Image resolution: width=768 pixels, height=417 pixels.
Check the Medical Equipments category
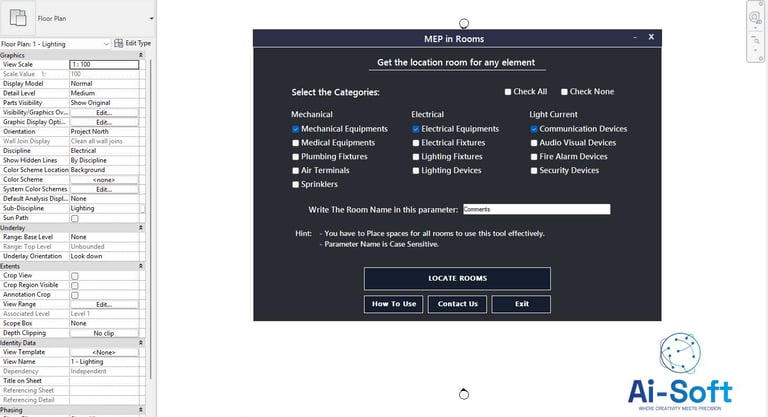click(x=295, y=143)
